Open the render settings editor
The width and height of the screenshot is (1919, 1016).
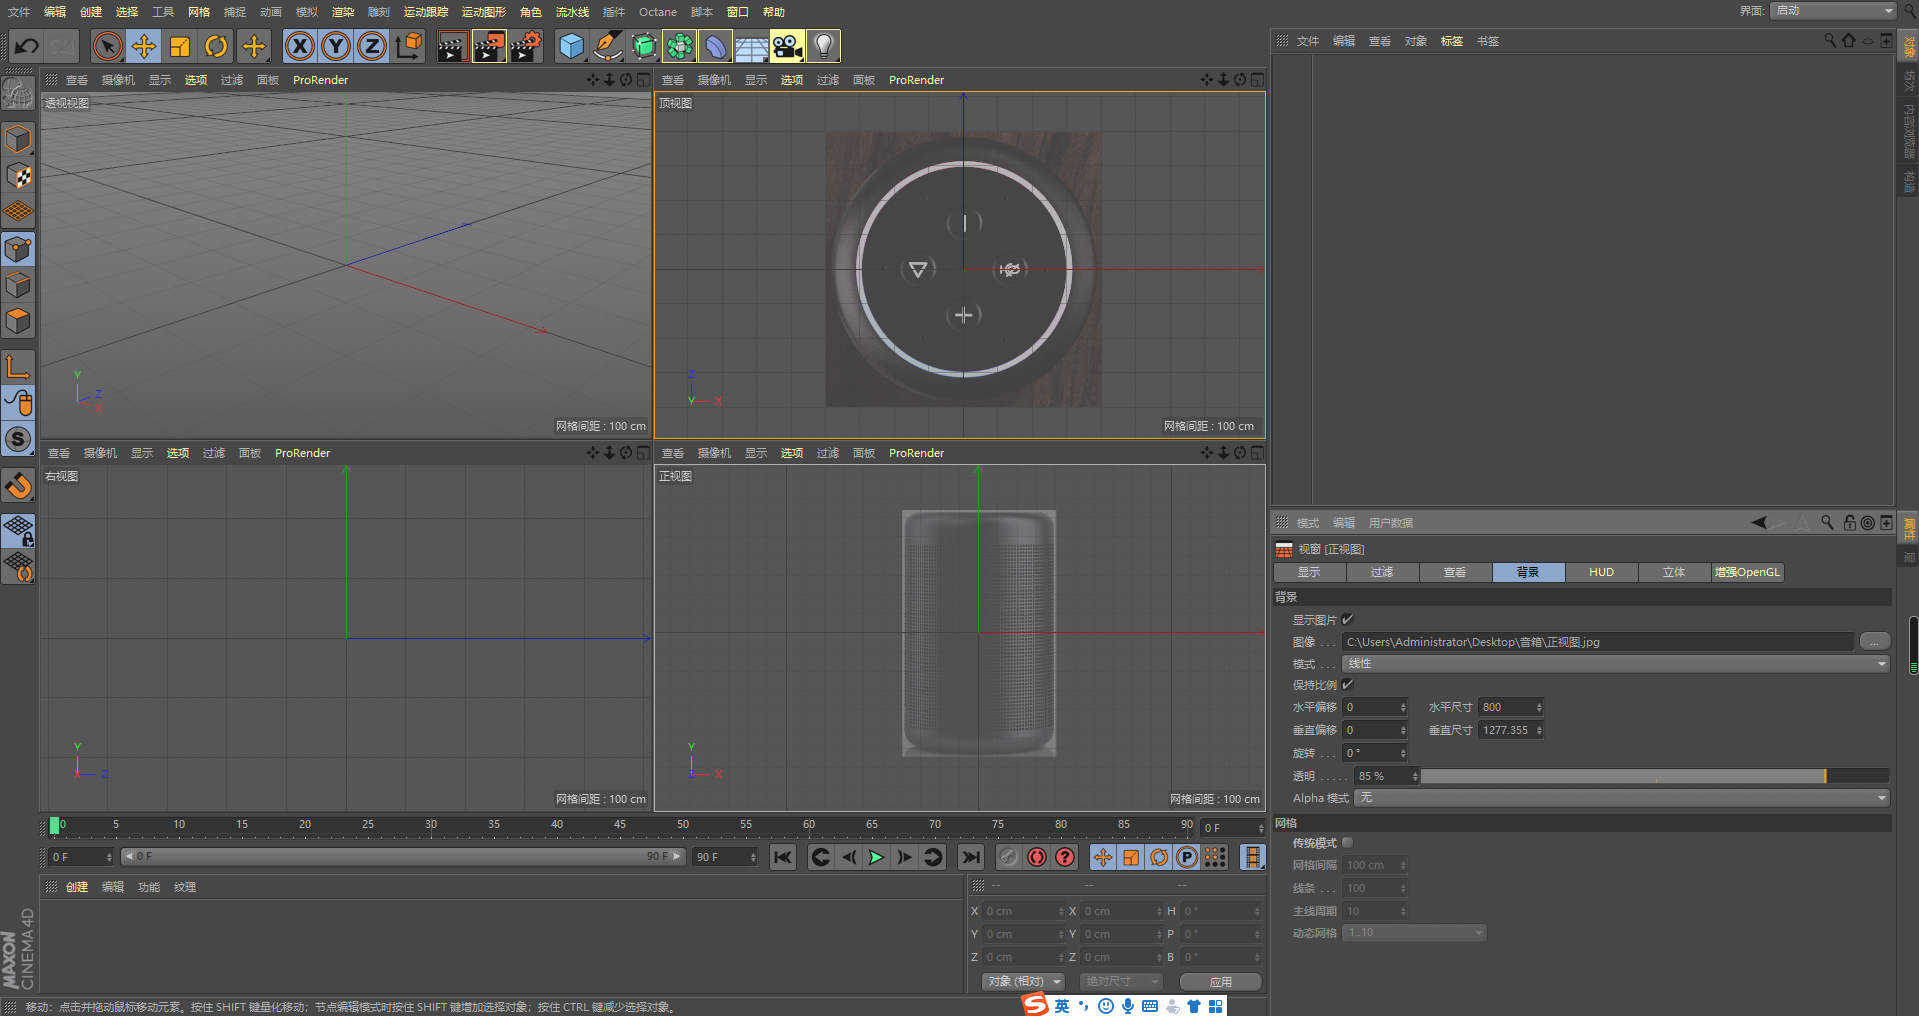[526, 46]
